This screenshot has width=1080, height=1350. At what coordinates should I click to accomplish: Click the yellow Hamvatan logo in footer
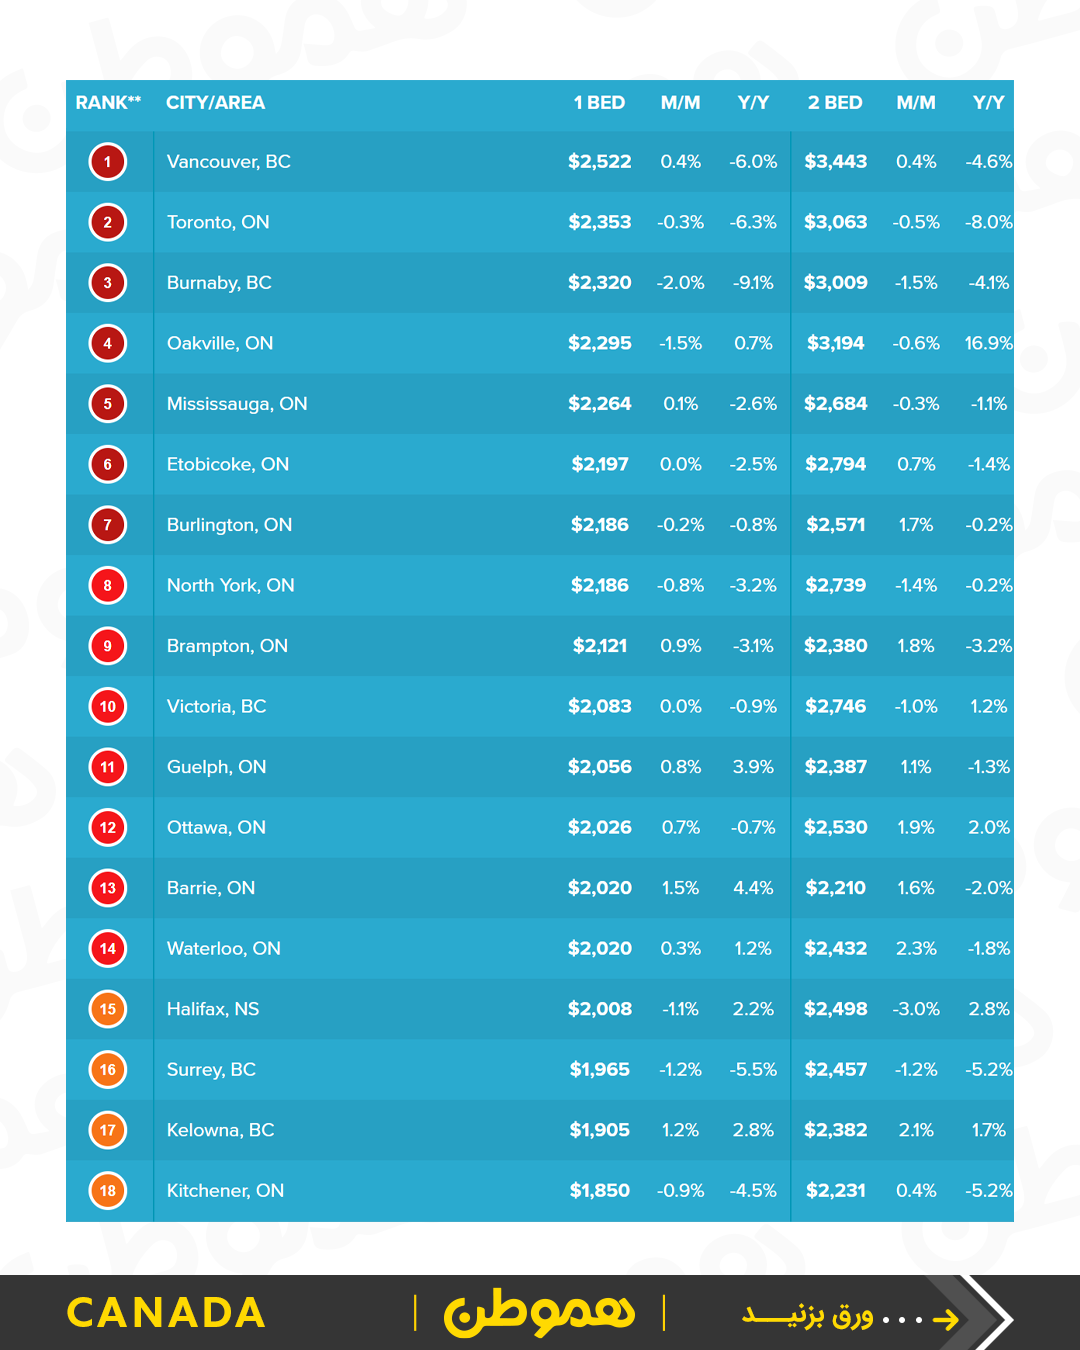click(539, 1312)
